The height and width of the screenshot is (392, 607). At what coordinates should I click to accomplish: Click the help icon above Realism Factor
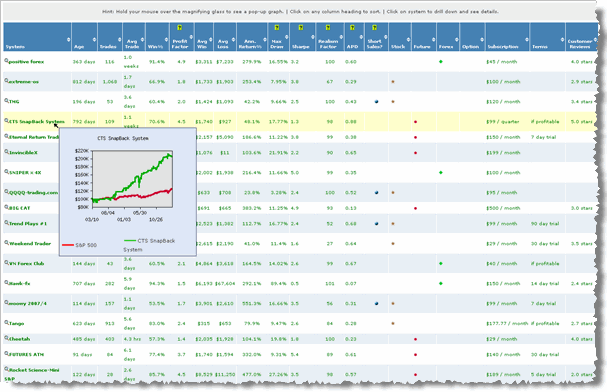(x=328, y=27)
